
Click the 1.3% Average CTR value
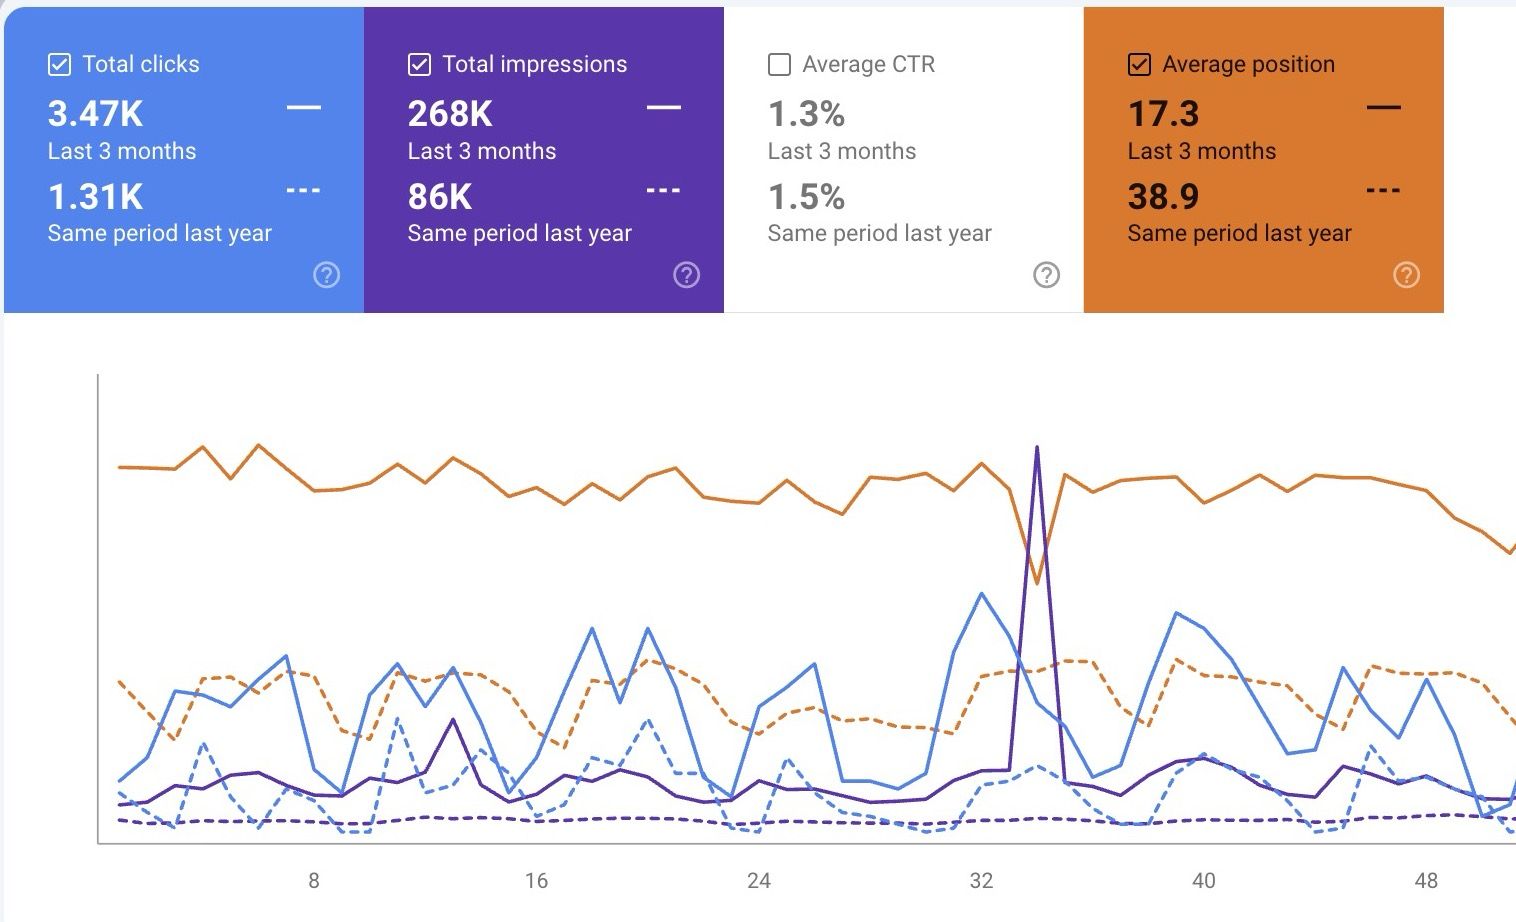click(806, 114)
